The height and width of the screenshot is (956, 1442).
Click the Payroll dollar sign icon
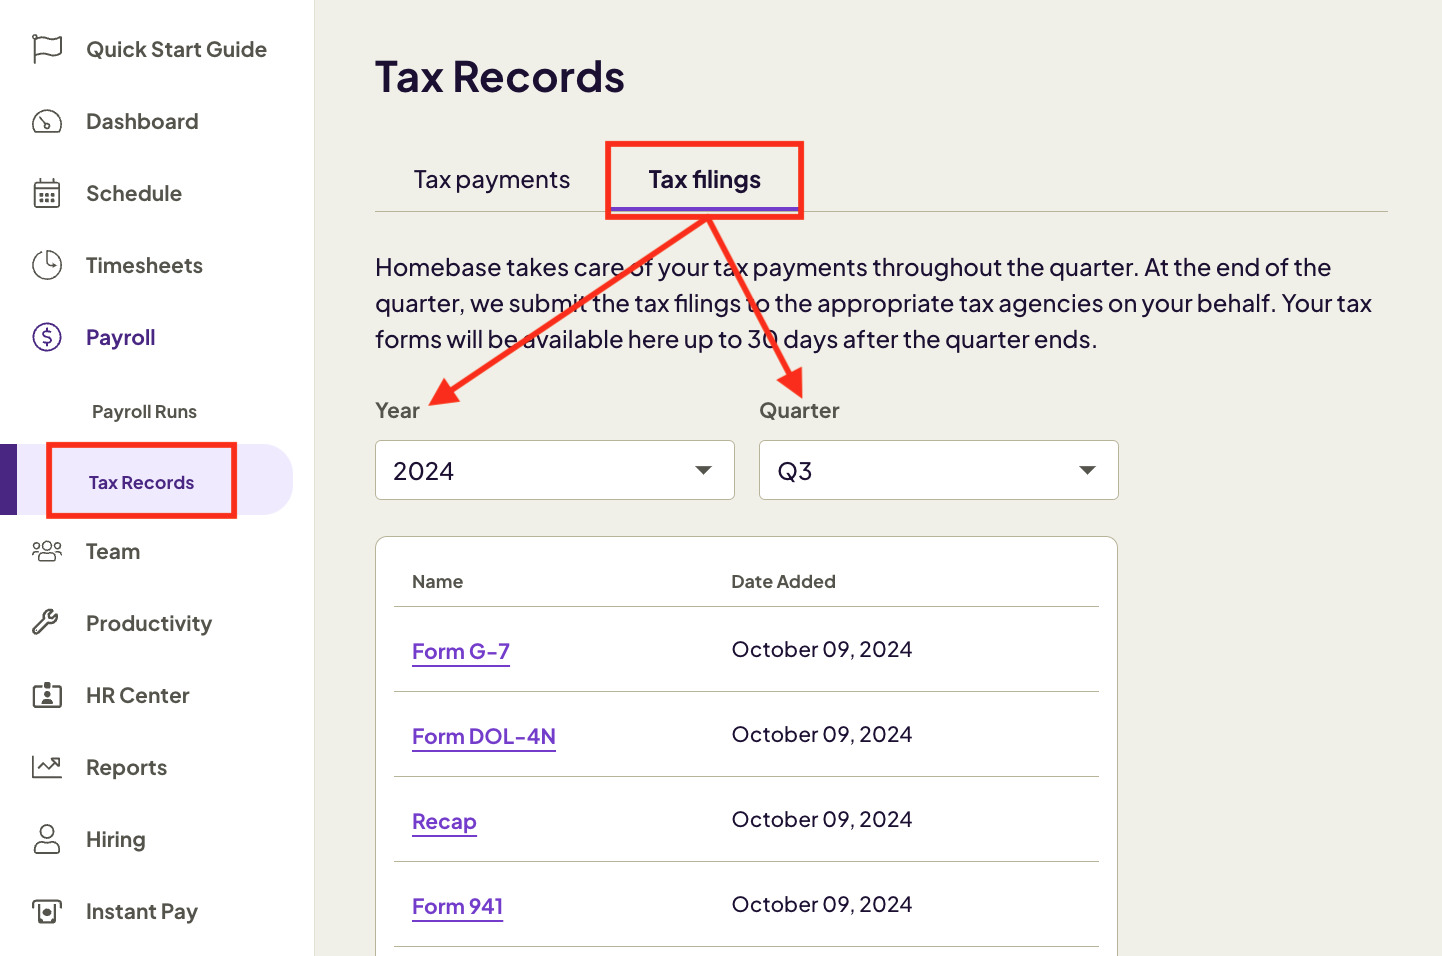(x=46, y=337)
